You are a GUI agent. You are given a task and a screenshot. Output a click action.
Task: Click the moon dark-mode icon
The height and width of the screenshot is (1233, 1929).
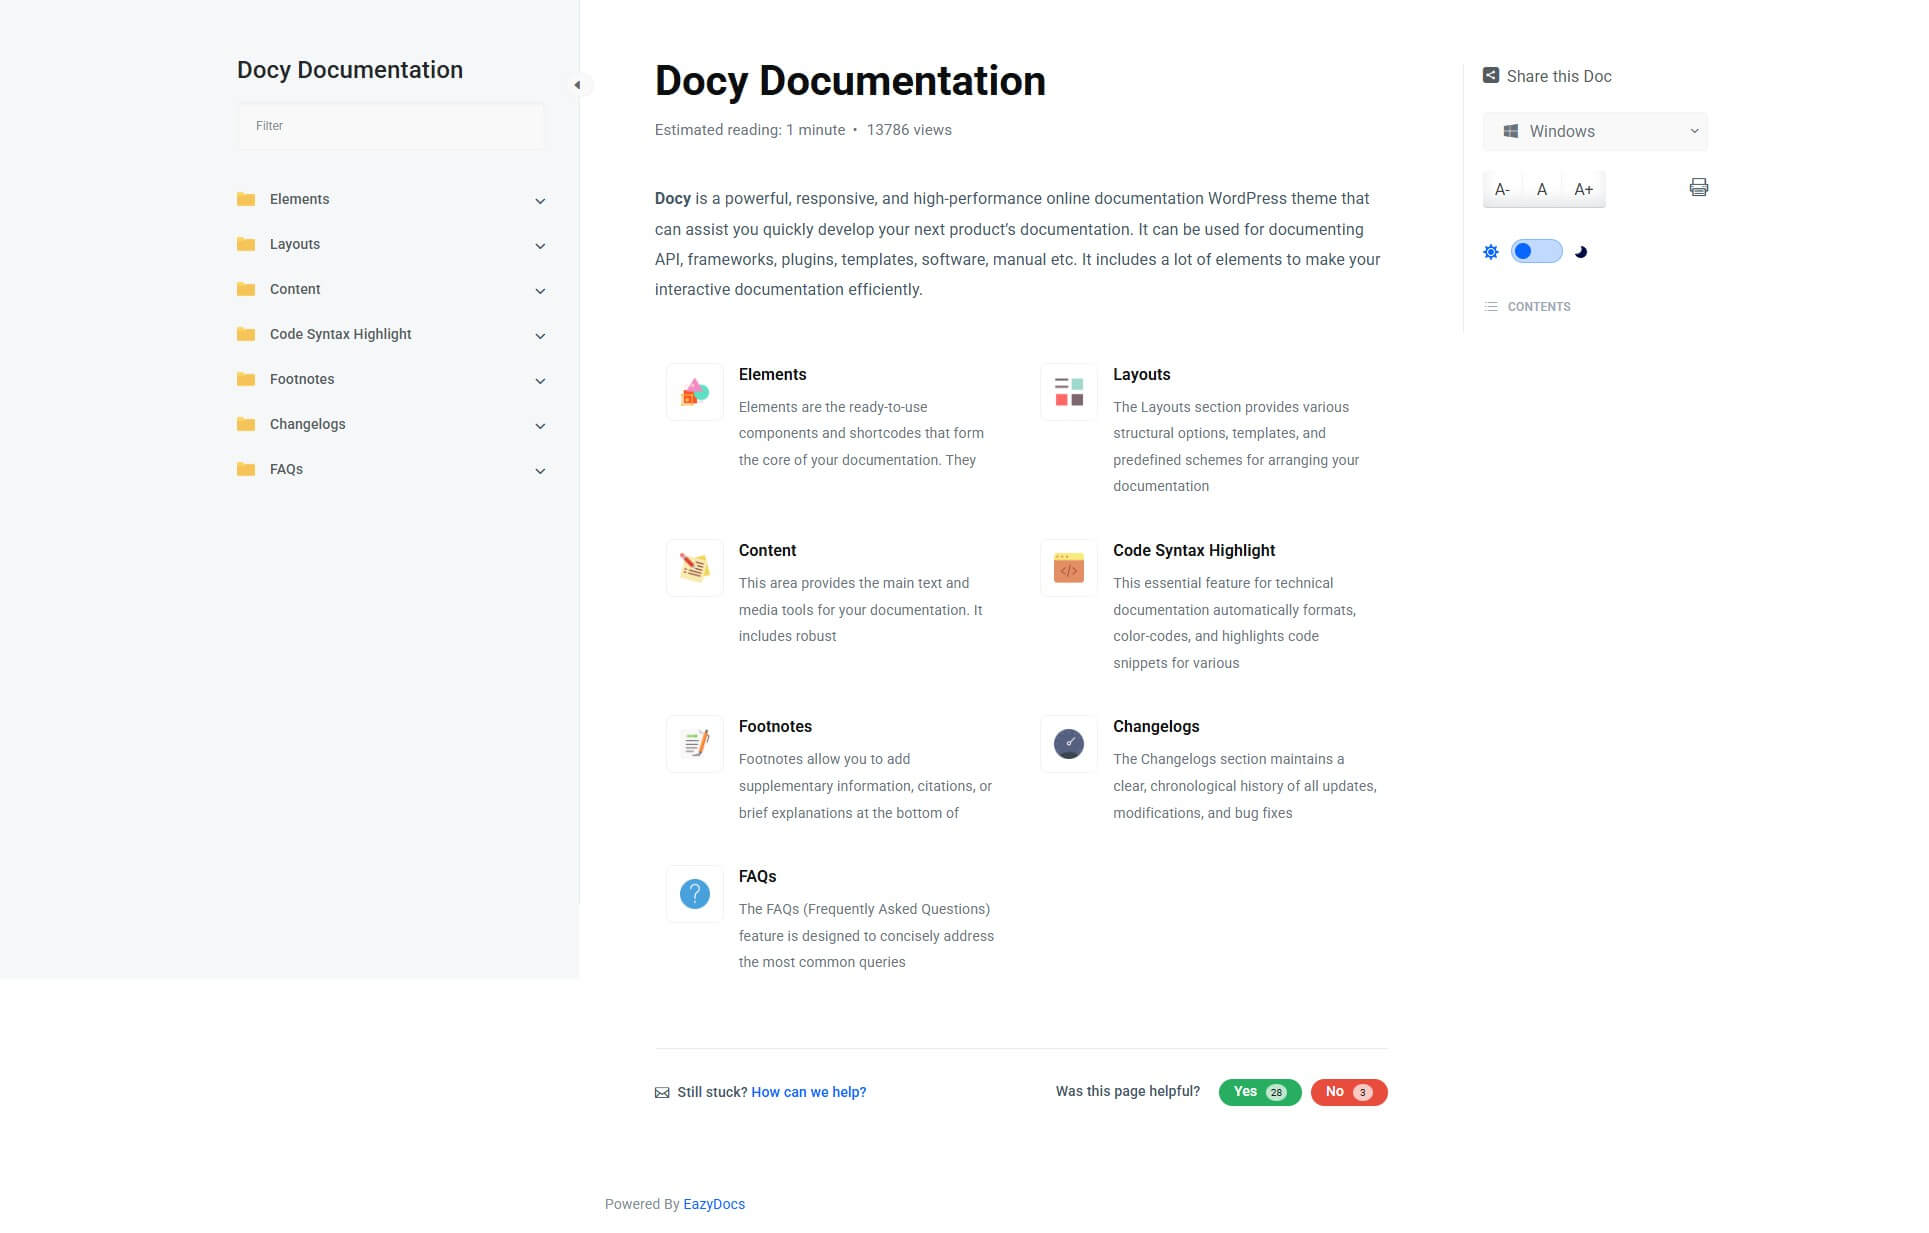pyautogui.click(x=1581, y=252)
